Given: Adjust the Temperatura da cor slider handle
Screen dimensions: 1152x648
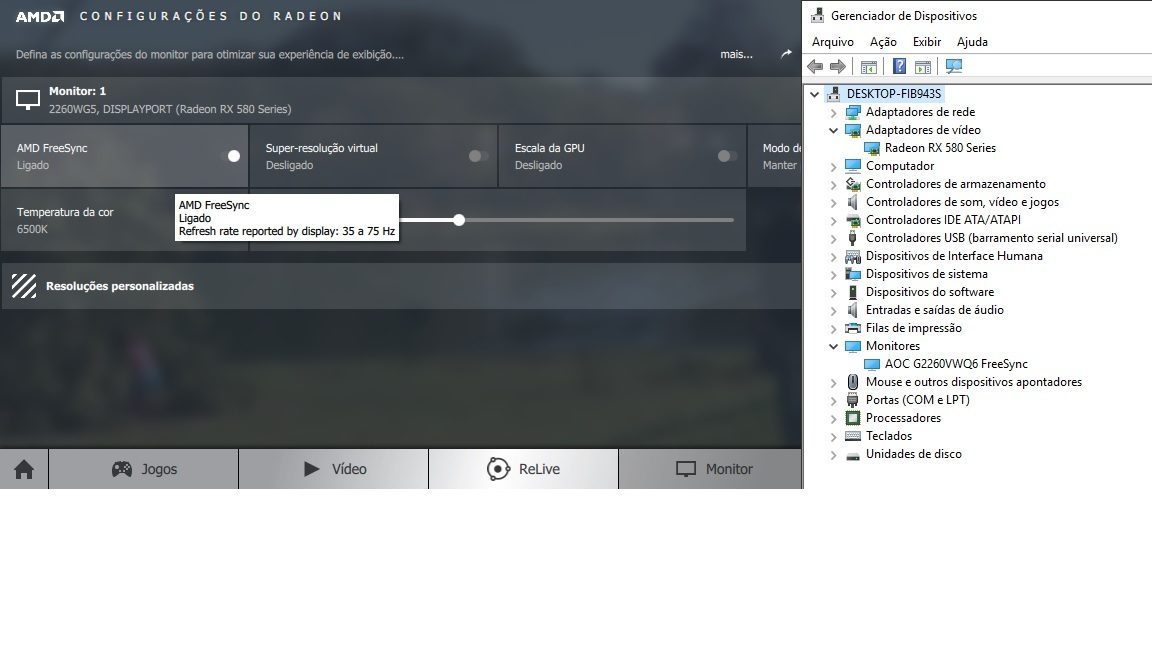Looking at the screenshot, I should (x=459, y=220).
